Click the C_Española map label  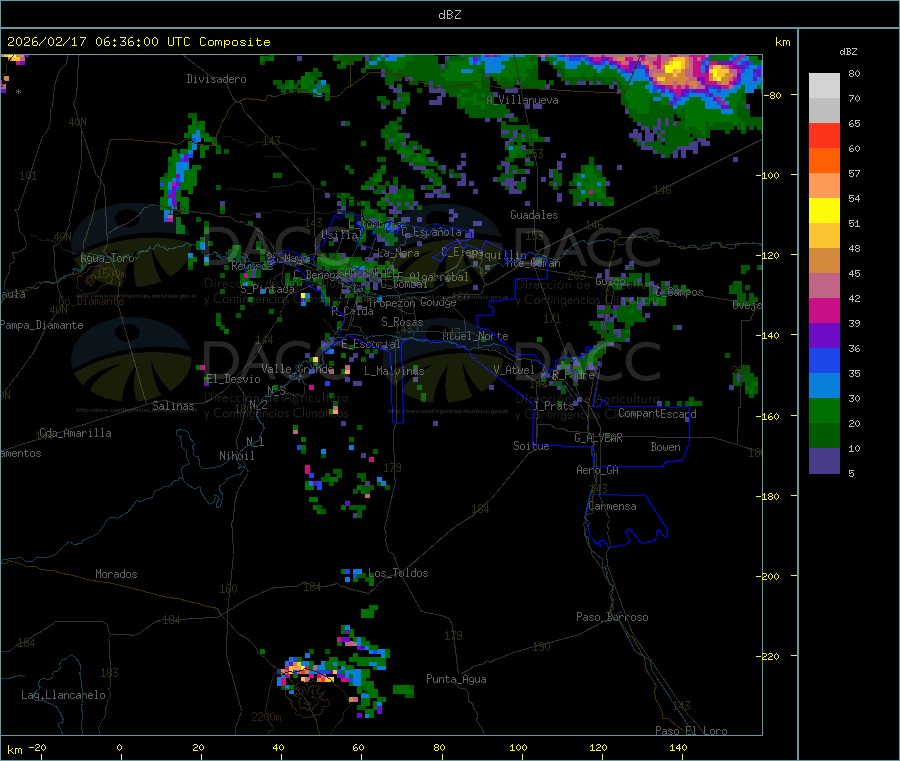431,232
